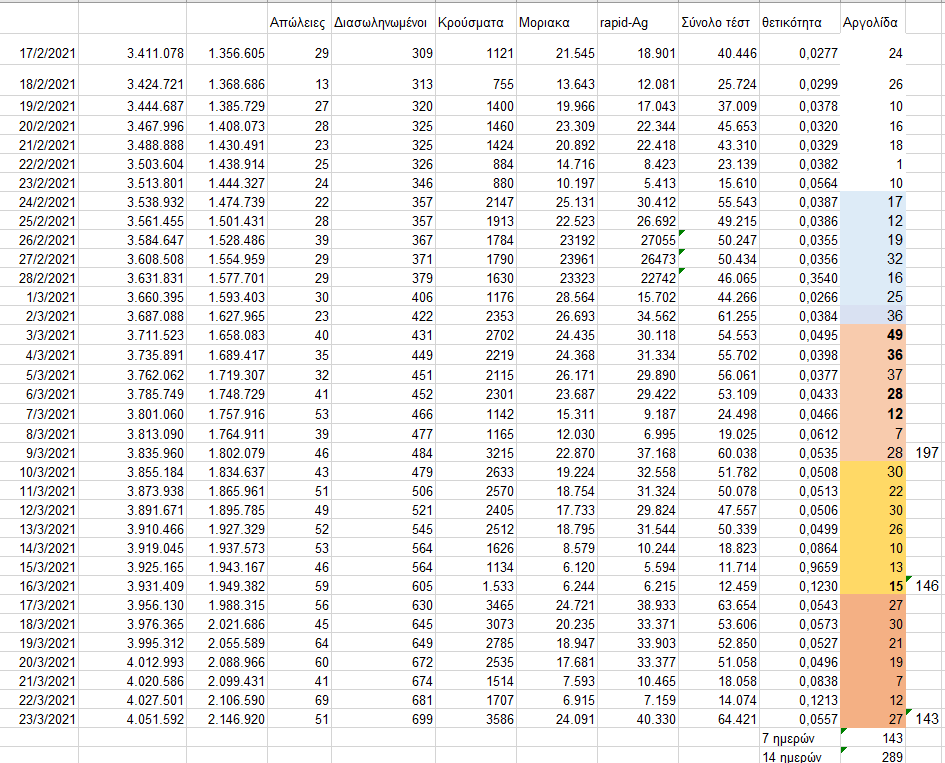Click the Αργολίδα header cell
The height and width of the screenshot is (763, 945).
(871, 22)
